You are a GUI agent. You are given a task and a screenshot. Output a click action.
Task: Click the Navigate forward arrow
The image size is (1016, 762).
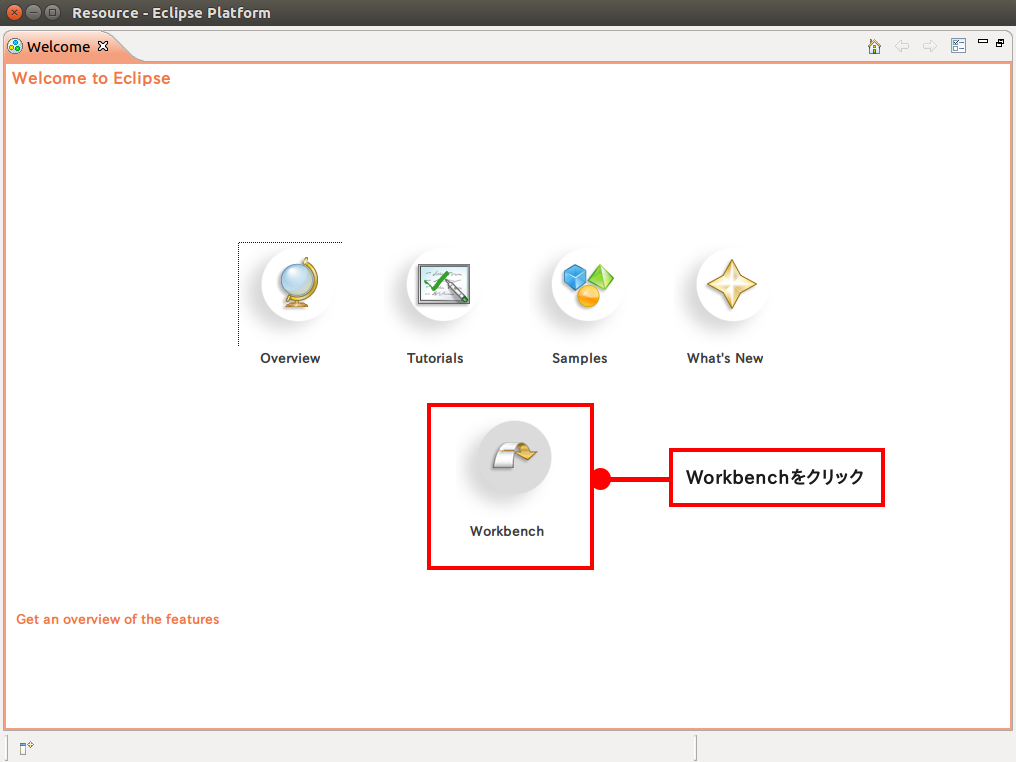(930, 46)
